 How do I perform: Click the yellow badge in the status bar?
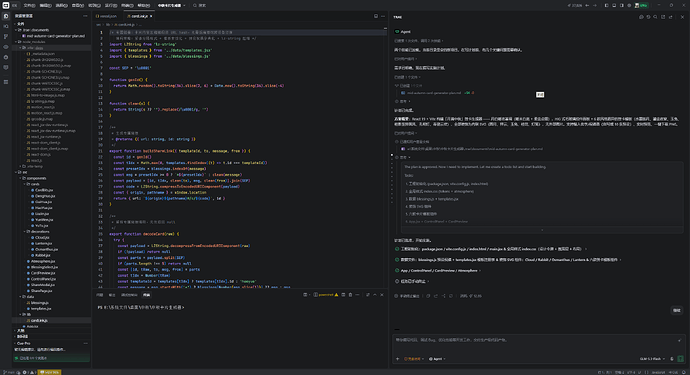click(x=49, y=372)
